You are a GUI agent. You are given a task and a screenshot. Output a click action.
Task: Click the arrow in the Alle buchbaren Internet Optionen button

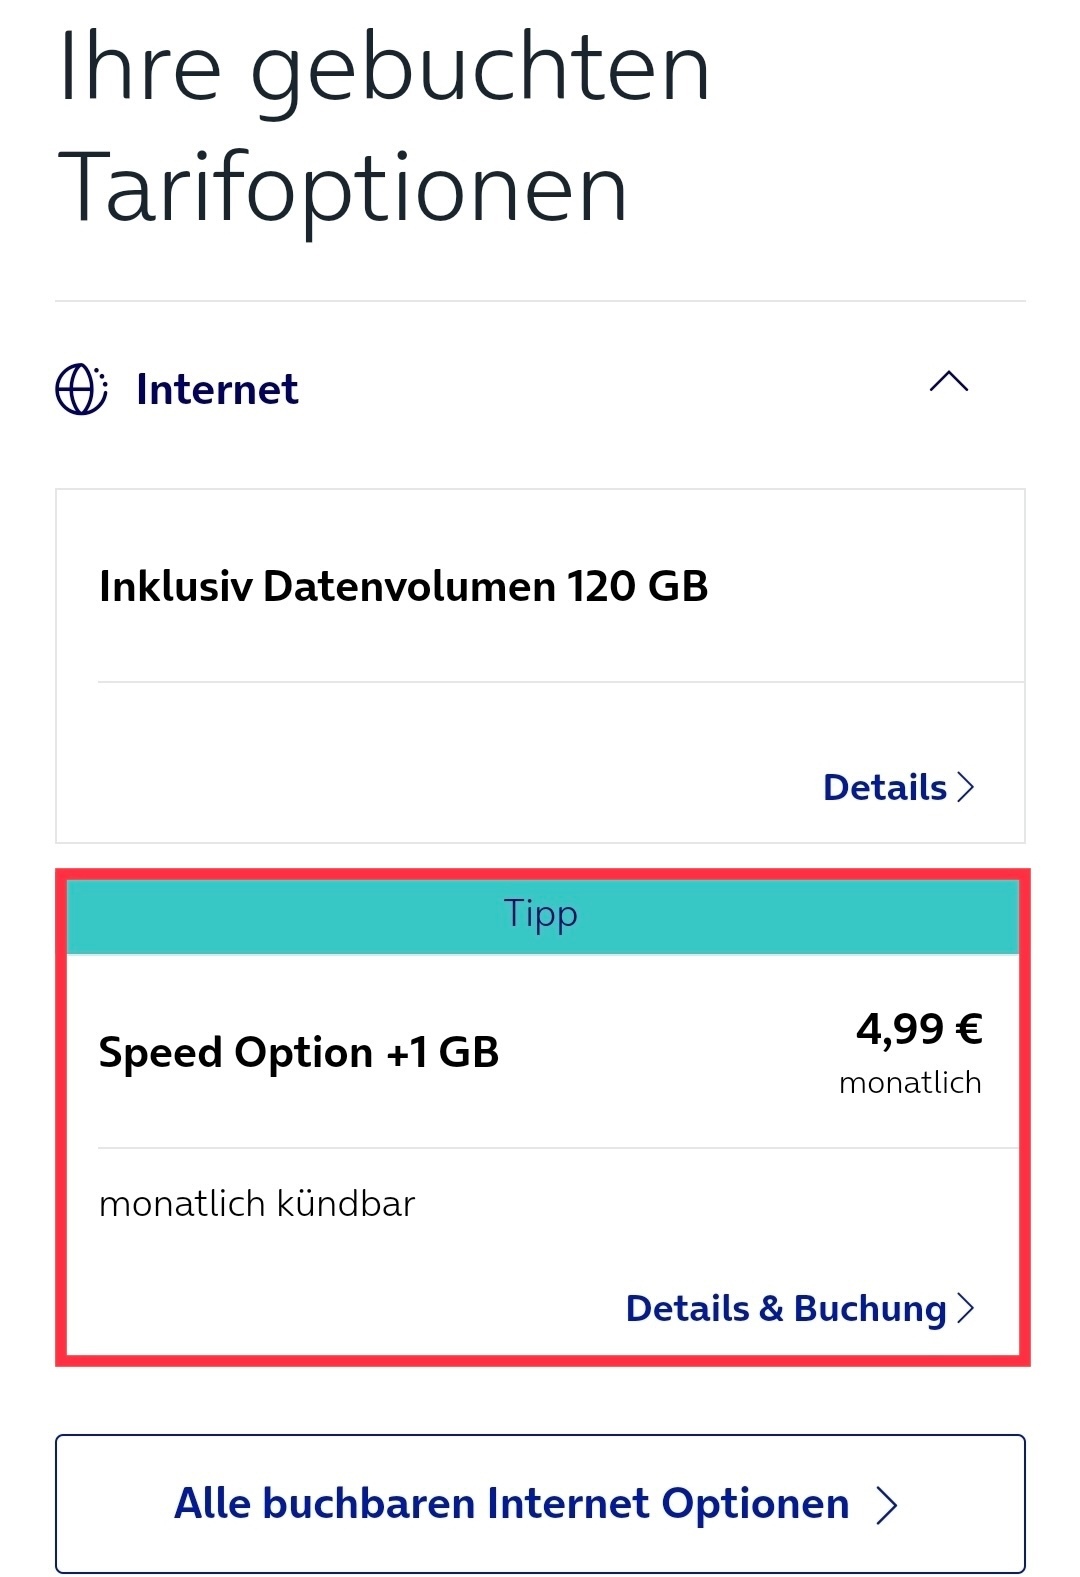(887, 1504)
